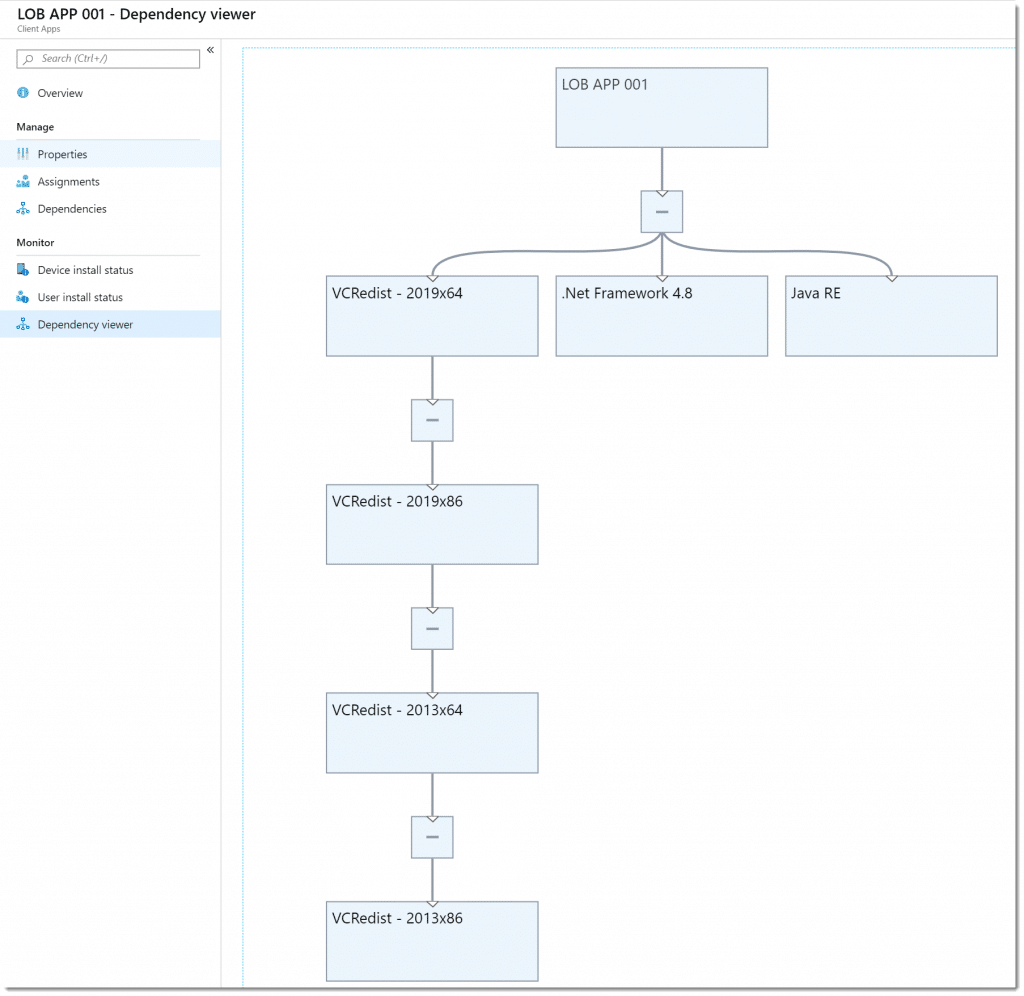Click the Dependencies tree icon
This screenshot has width=1024, height=996.
coord(23,209)
